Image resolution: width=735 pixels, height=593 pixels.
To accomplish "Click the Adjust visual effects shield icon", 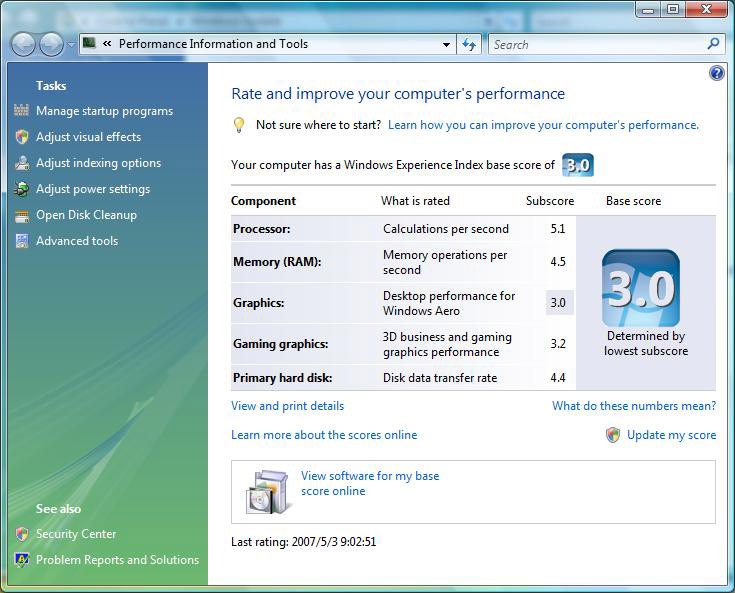I will (22, 137).
